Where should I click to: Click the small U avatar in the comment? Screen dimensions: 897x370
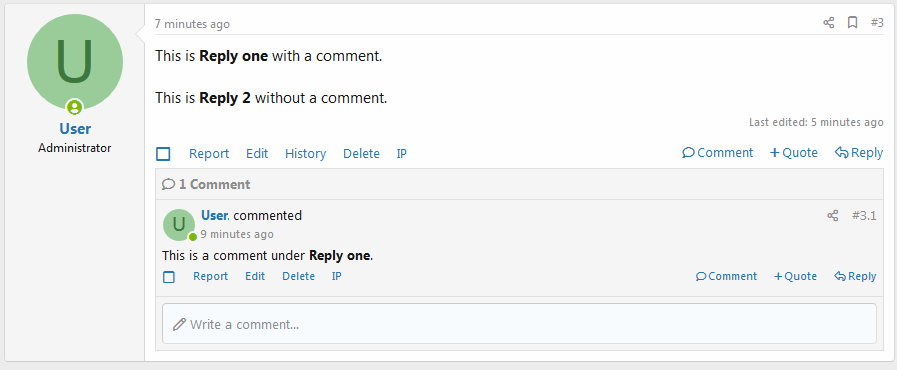click(179, 225)
